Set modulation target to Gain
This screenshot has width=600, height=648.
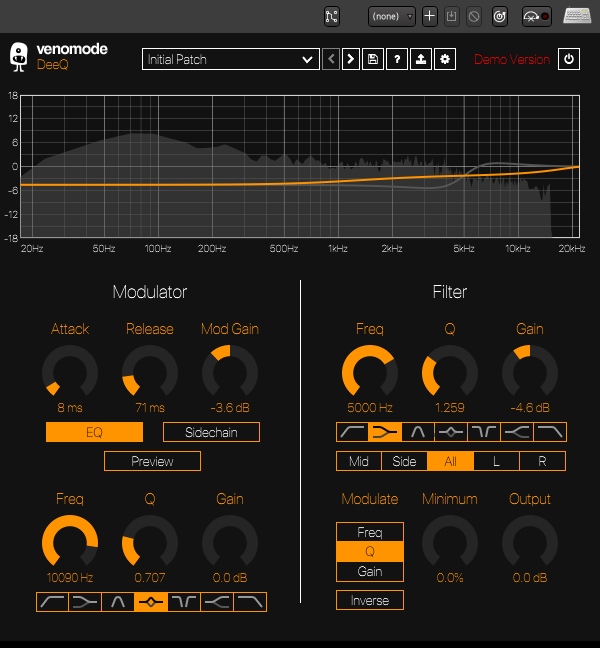coord(370,571)
